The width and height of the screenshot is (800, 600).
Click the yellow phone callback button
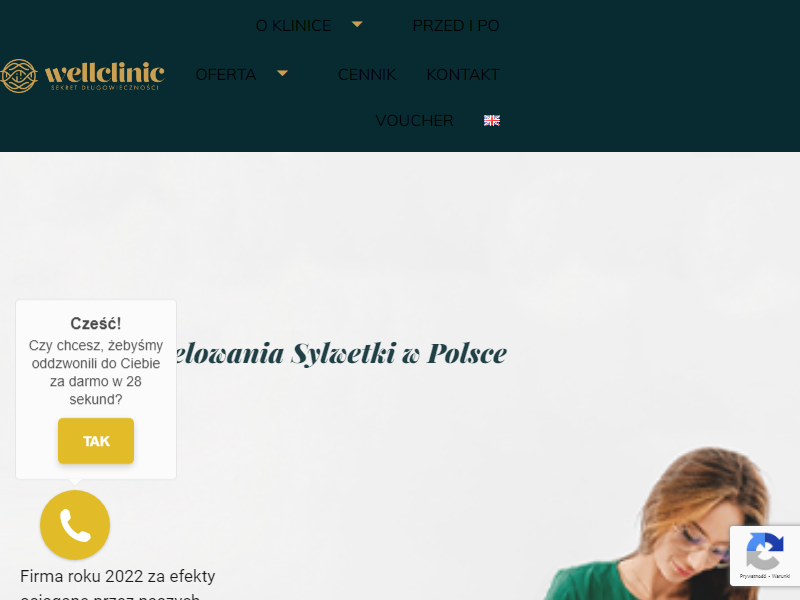[75, 524]
